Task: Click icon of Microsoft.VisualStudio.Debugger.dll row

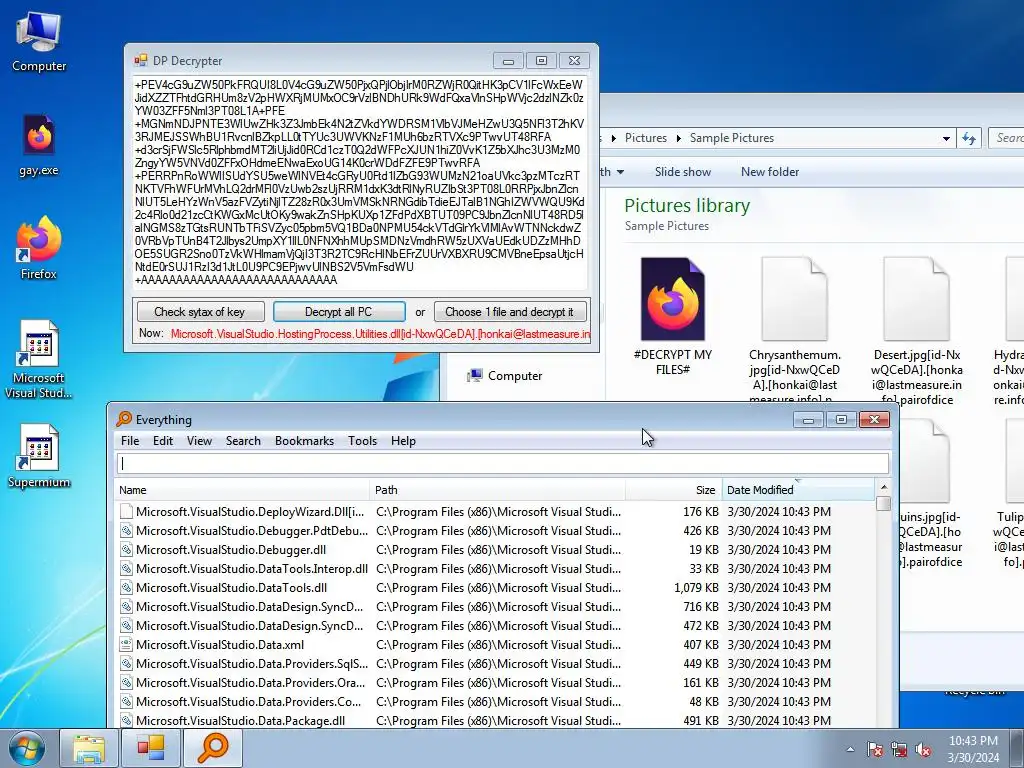Action: pos(127,550)
